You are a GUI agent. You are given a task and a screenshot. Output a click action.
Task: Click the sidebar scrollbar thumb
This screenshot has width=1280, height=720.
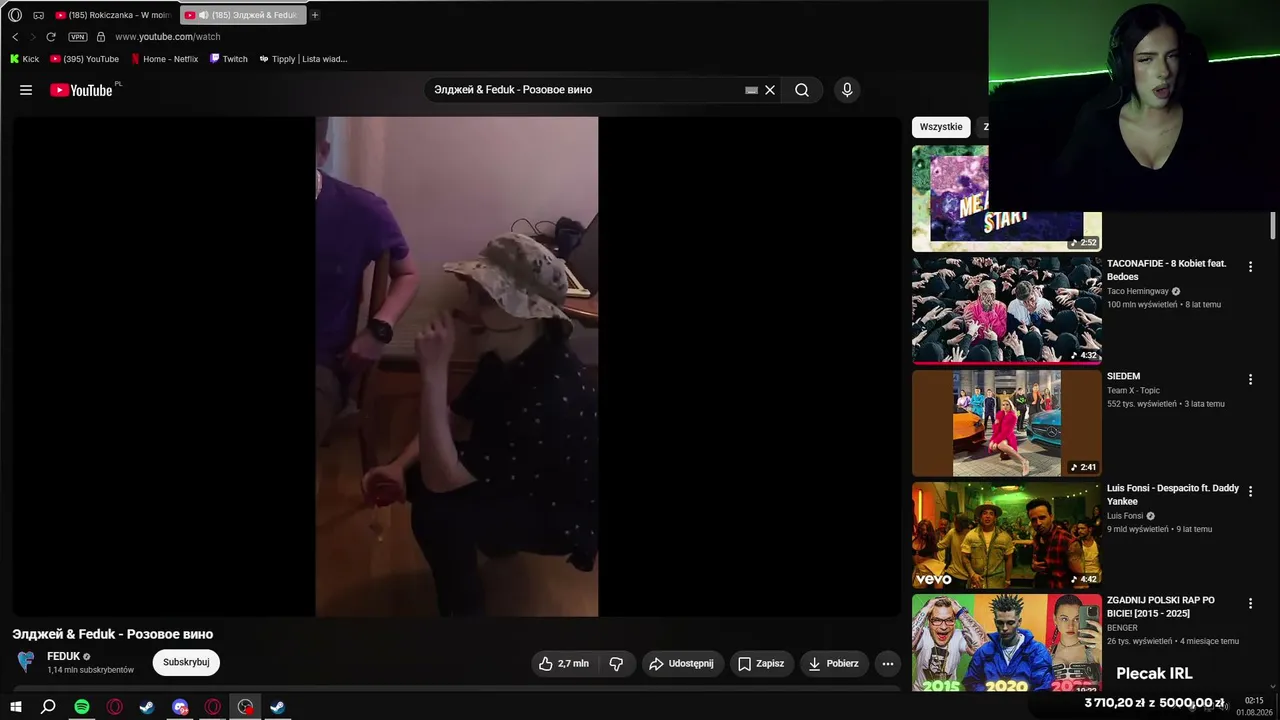[x=1273, y=226]
